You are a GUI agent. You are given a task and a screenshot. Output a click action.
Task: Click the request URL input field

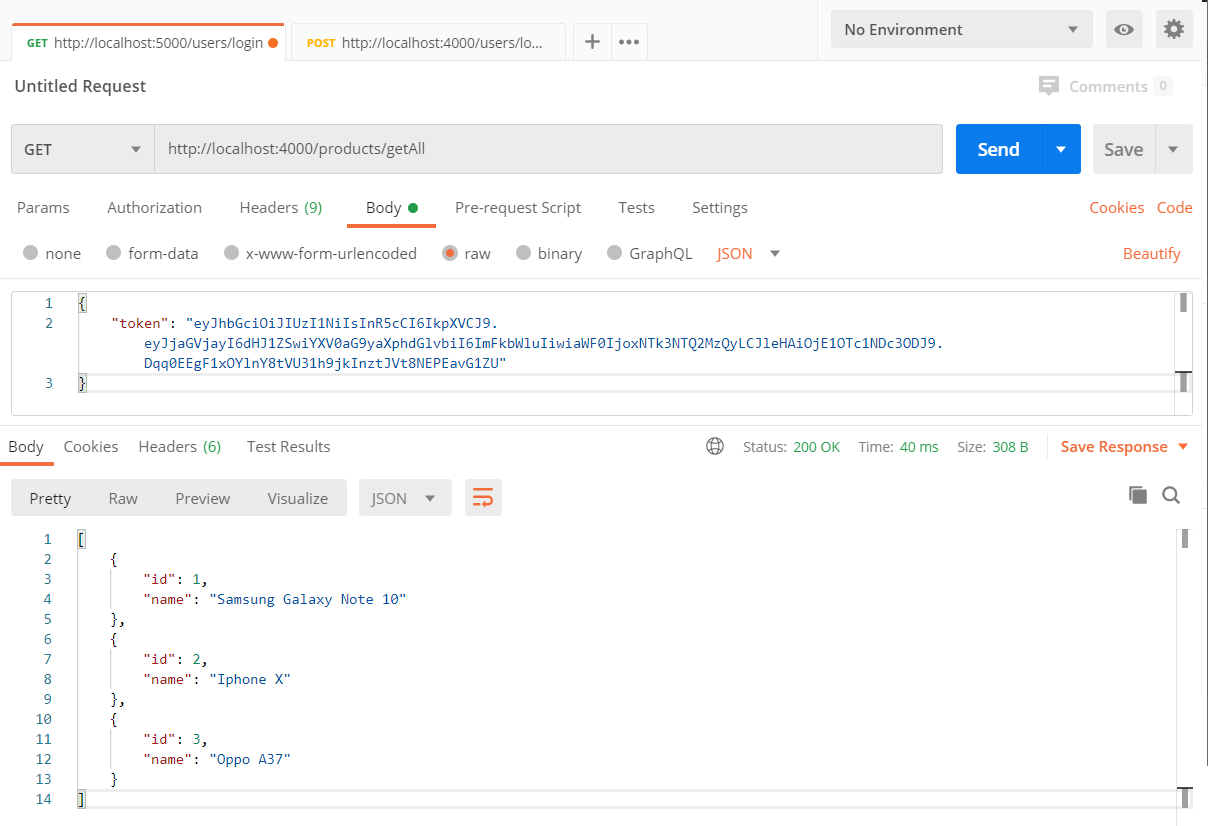pyautogui.click(x=548, y=149)
